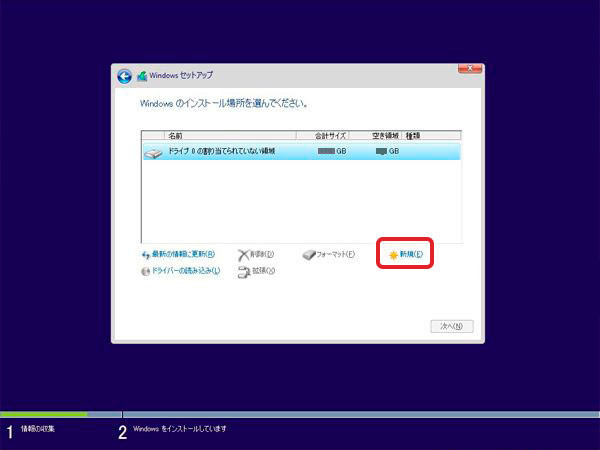Click step 2 Windows をインストールしています label

180,429
